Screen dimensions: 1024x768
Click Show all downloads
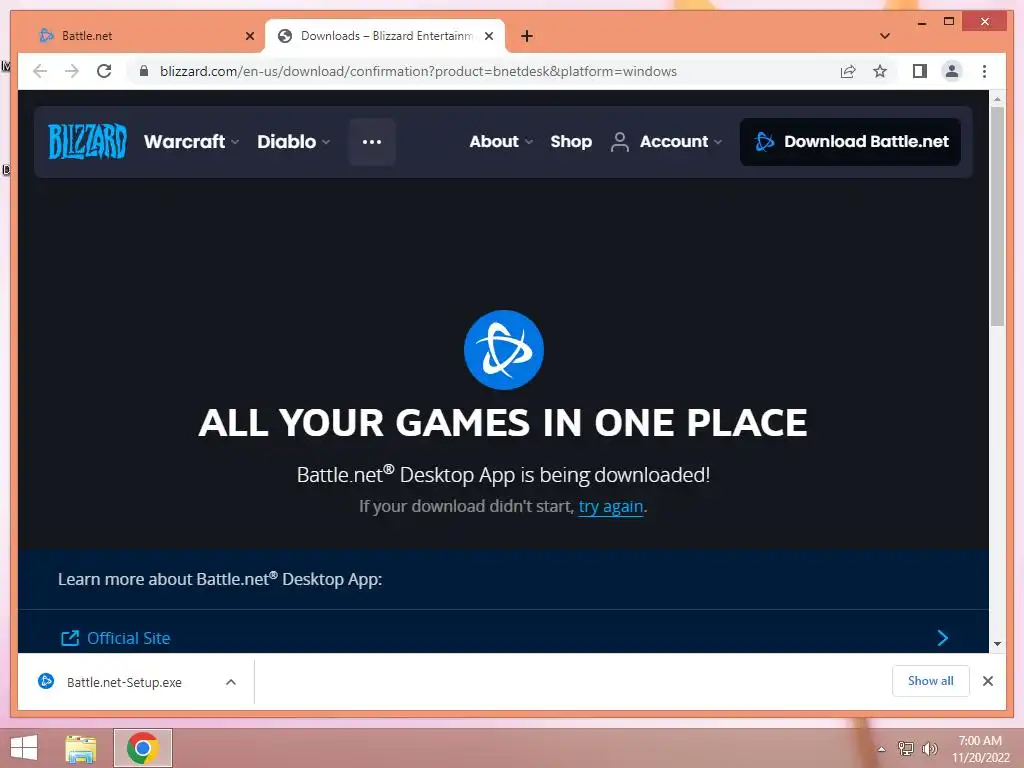click(930, 681)
